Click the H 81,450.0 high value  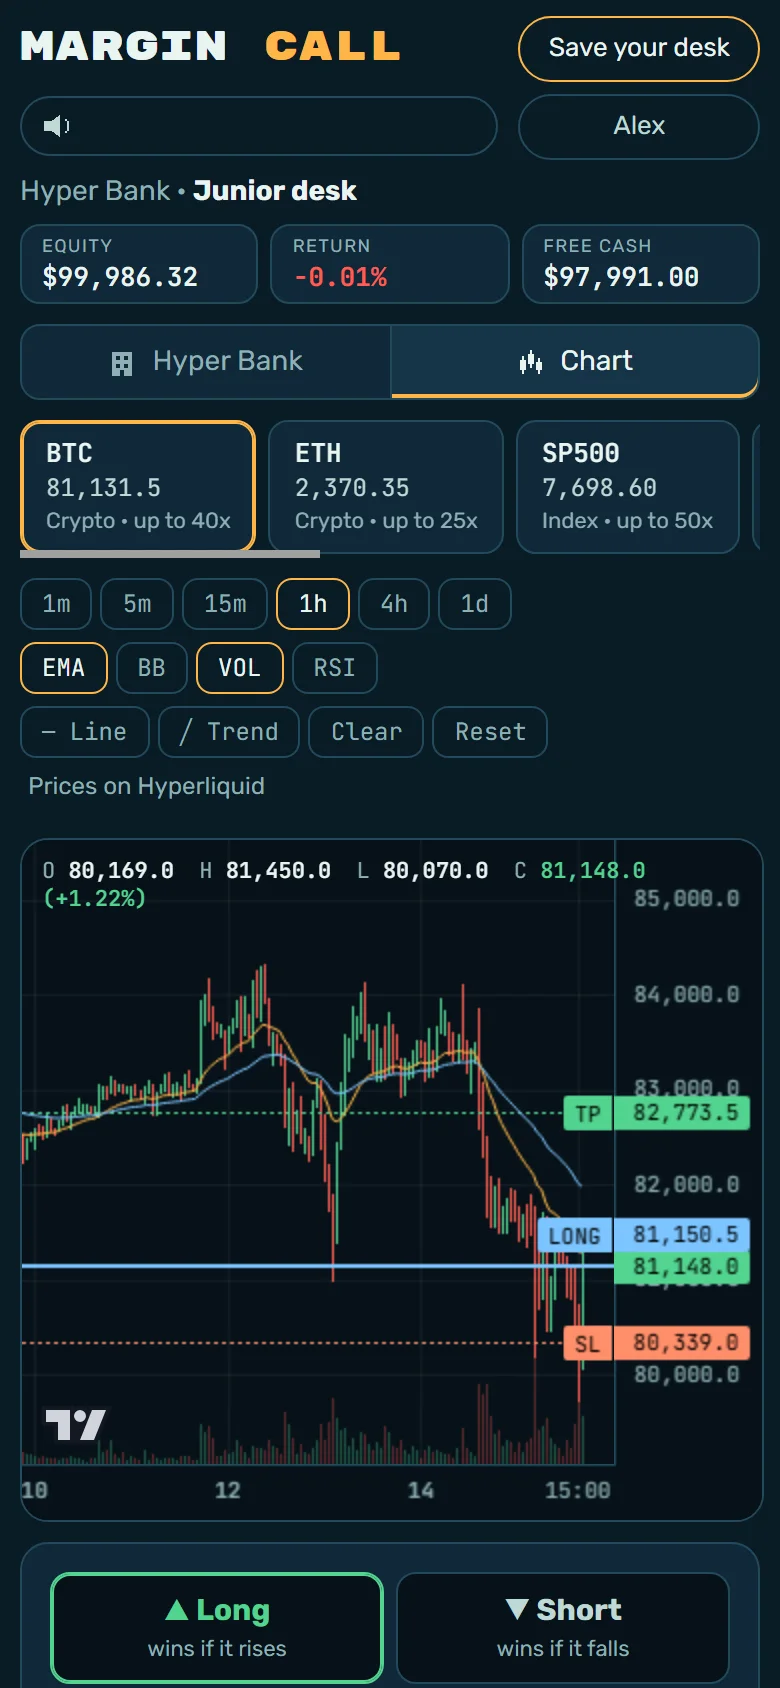(265, 871)
